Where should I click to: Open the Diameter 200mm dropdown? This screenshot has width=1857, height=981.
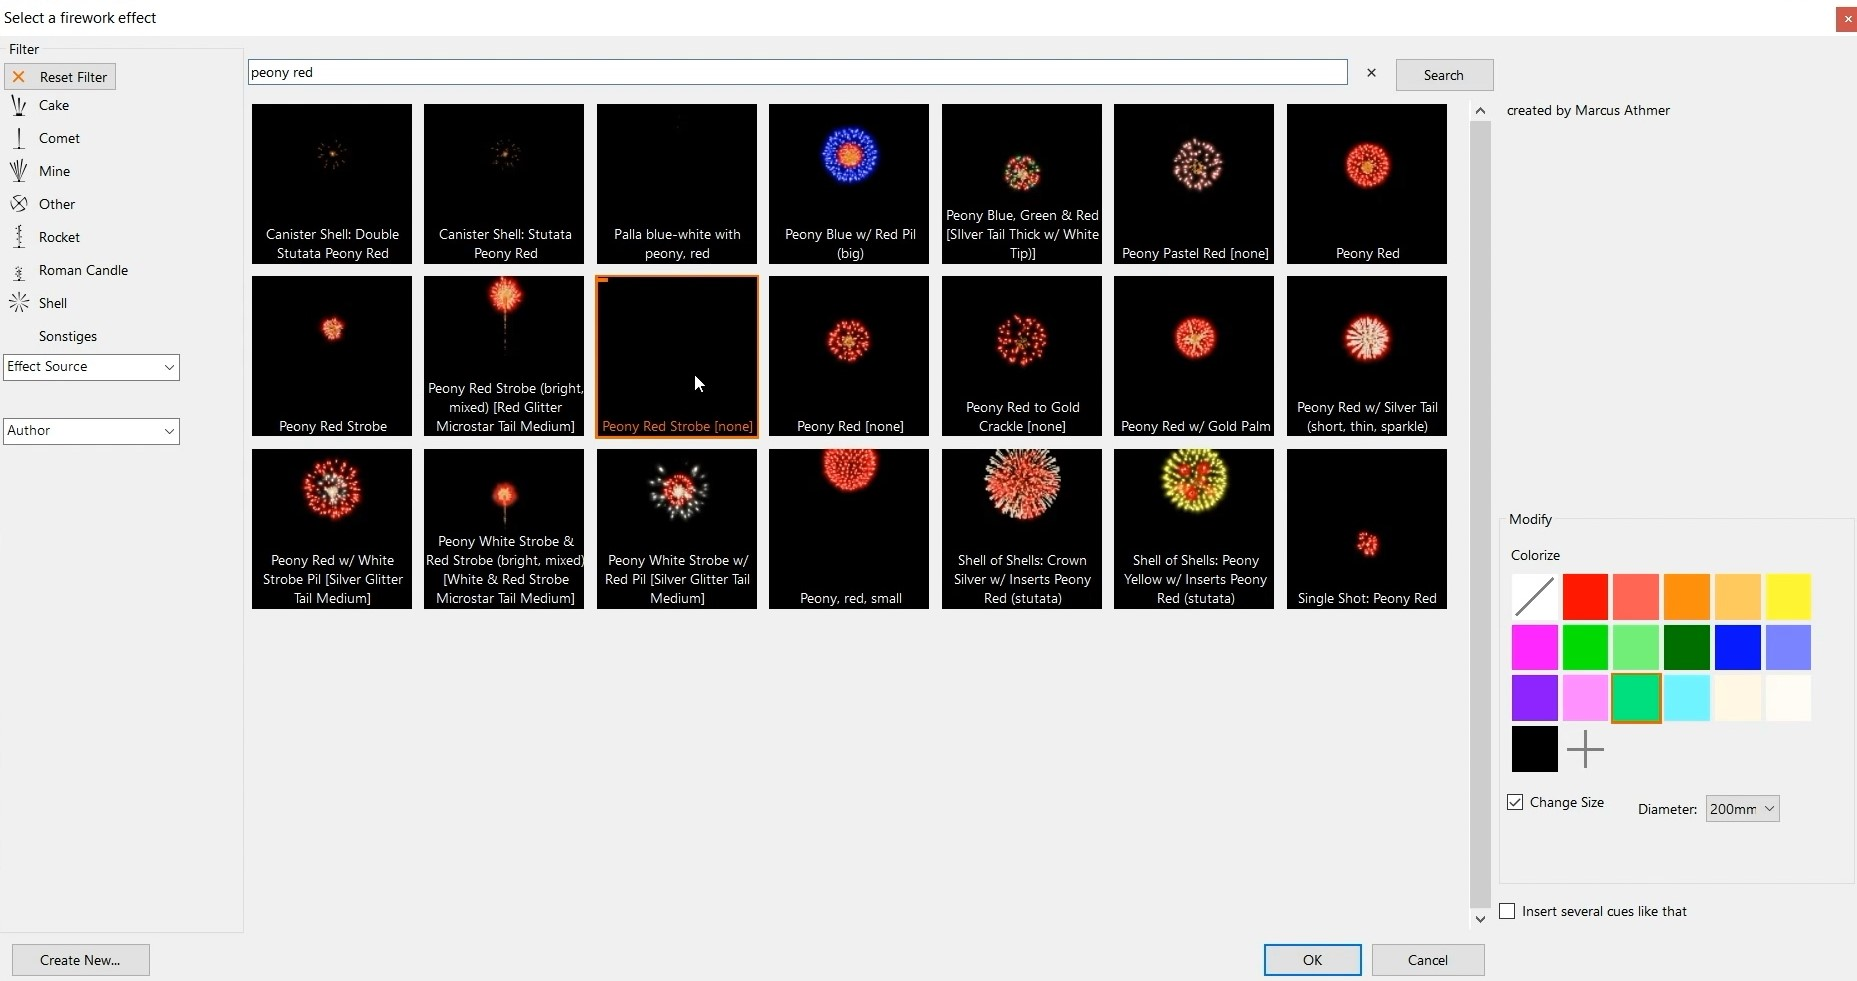(1742, 809)
